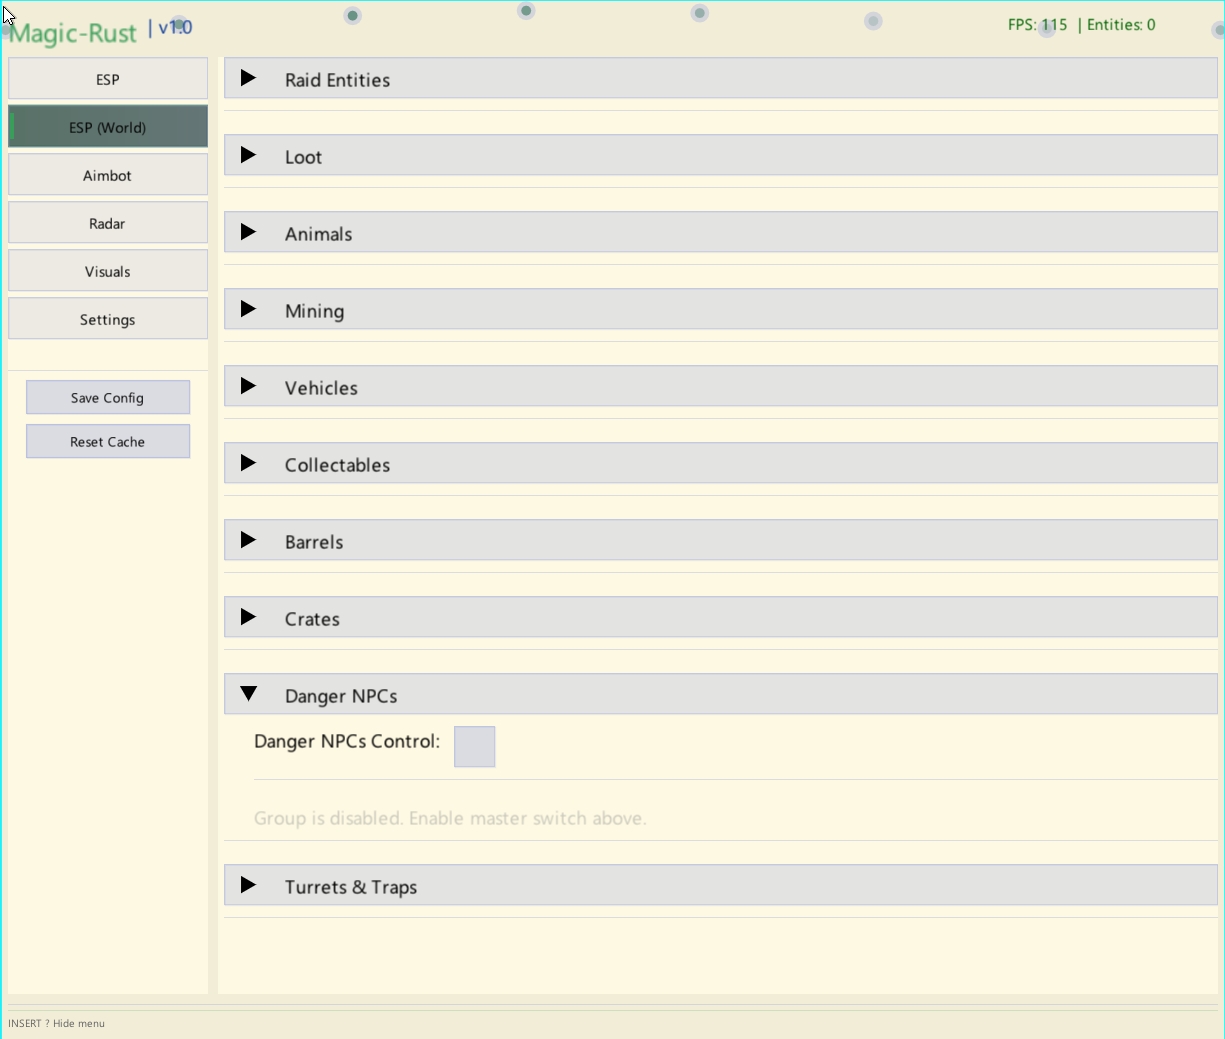Select the ESP (World) tab
The width and height of the screenshot is (1225, 1039).
pos(108,127)
